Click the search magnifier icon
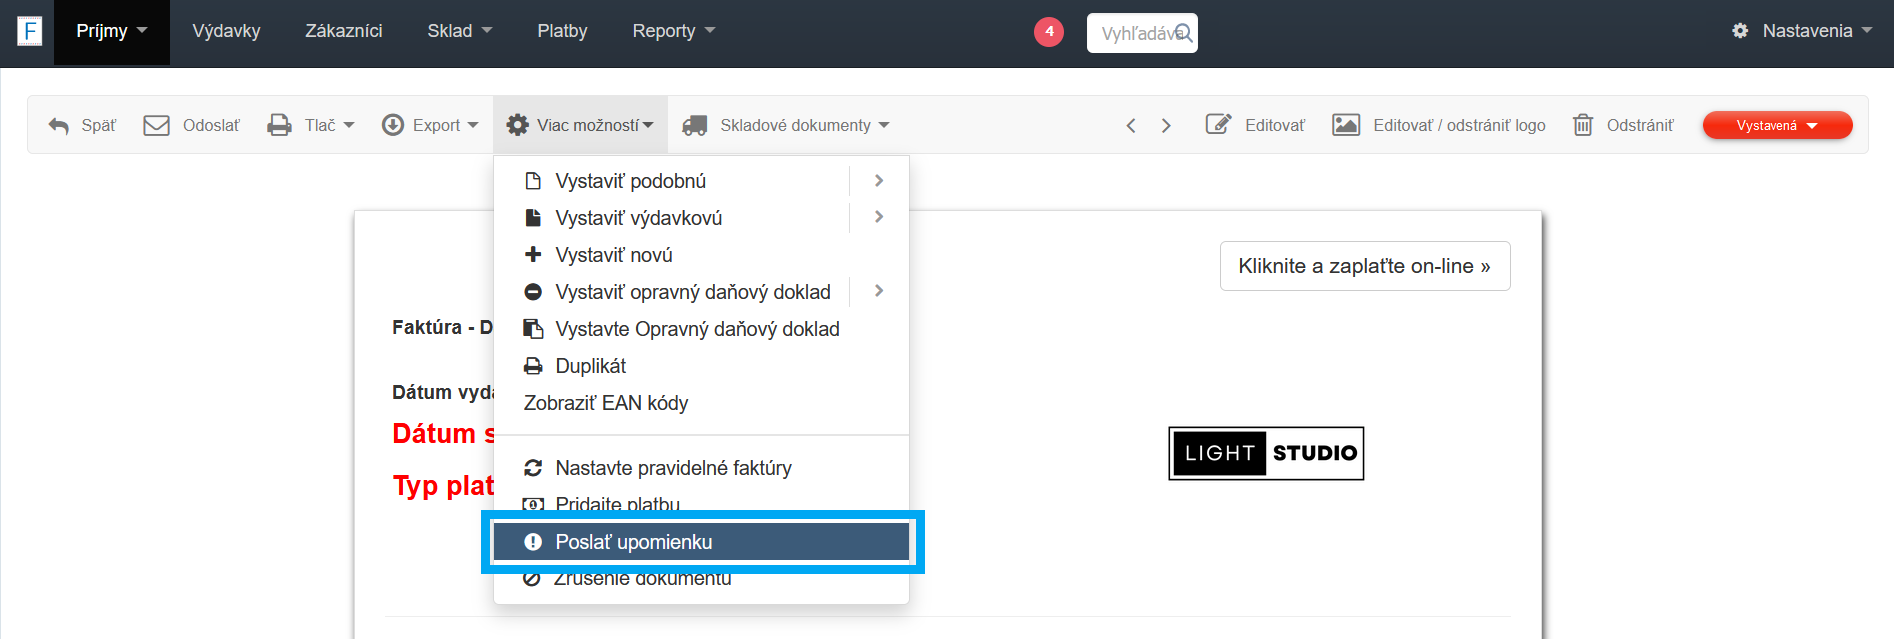 coord(1184,33)
